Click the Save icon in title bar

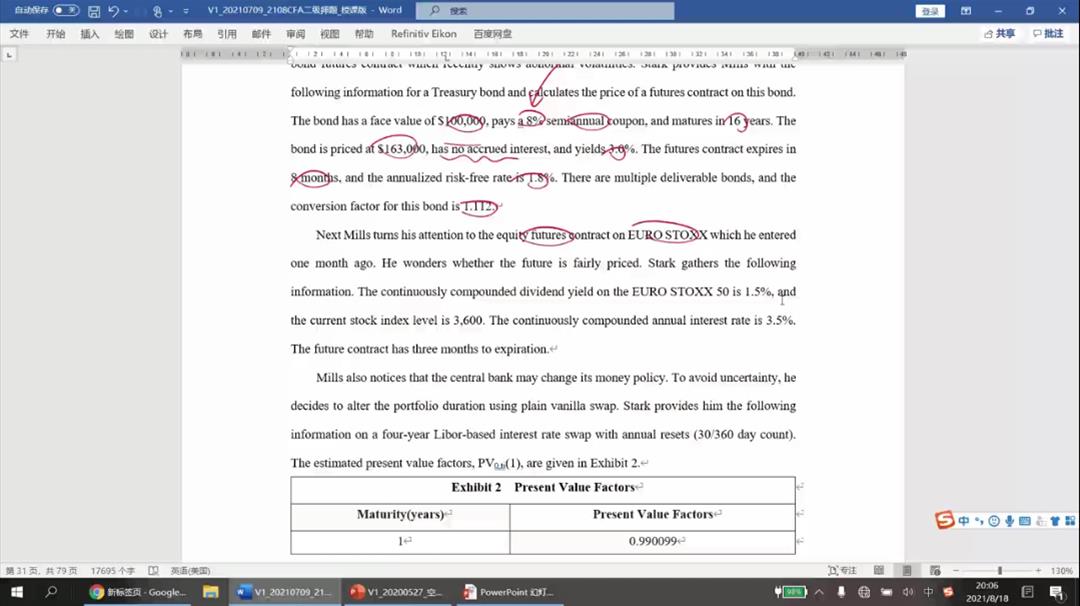click(x=94, y=11)
